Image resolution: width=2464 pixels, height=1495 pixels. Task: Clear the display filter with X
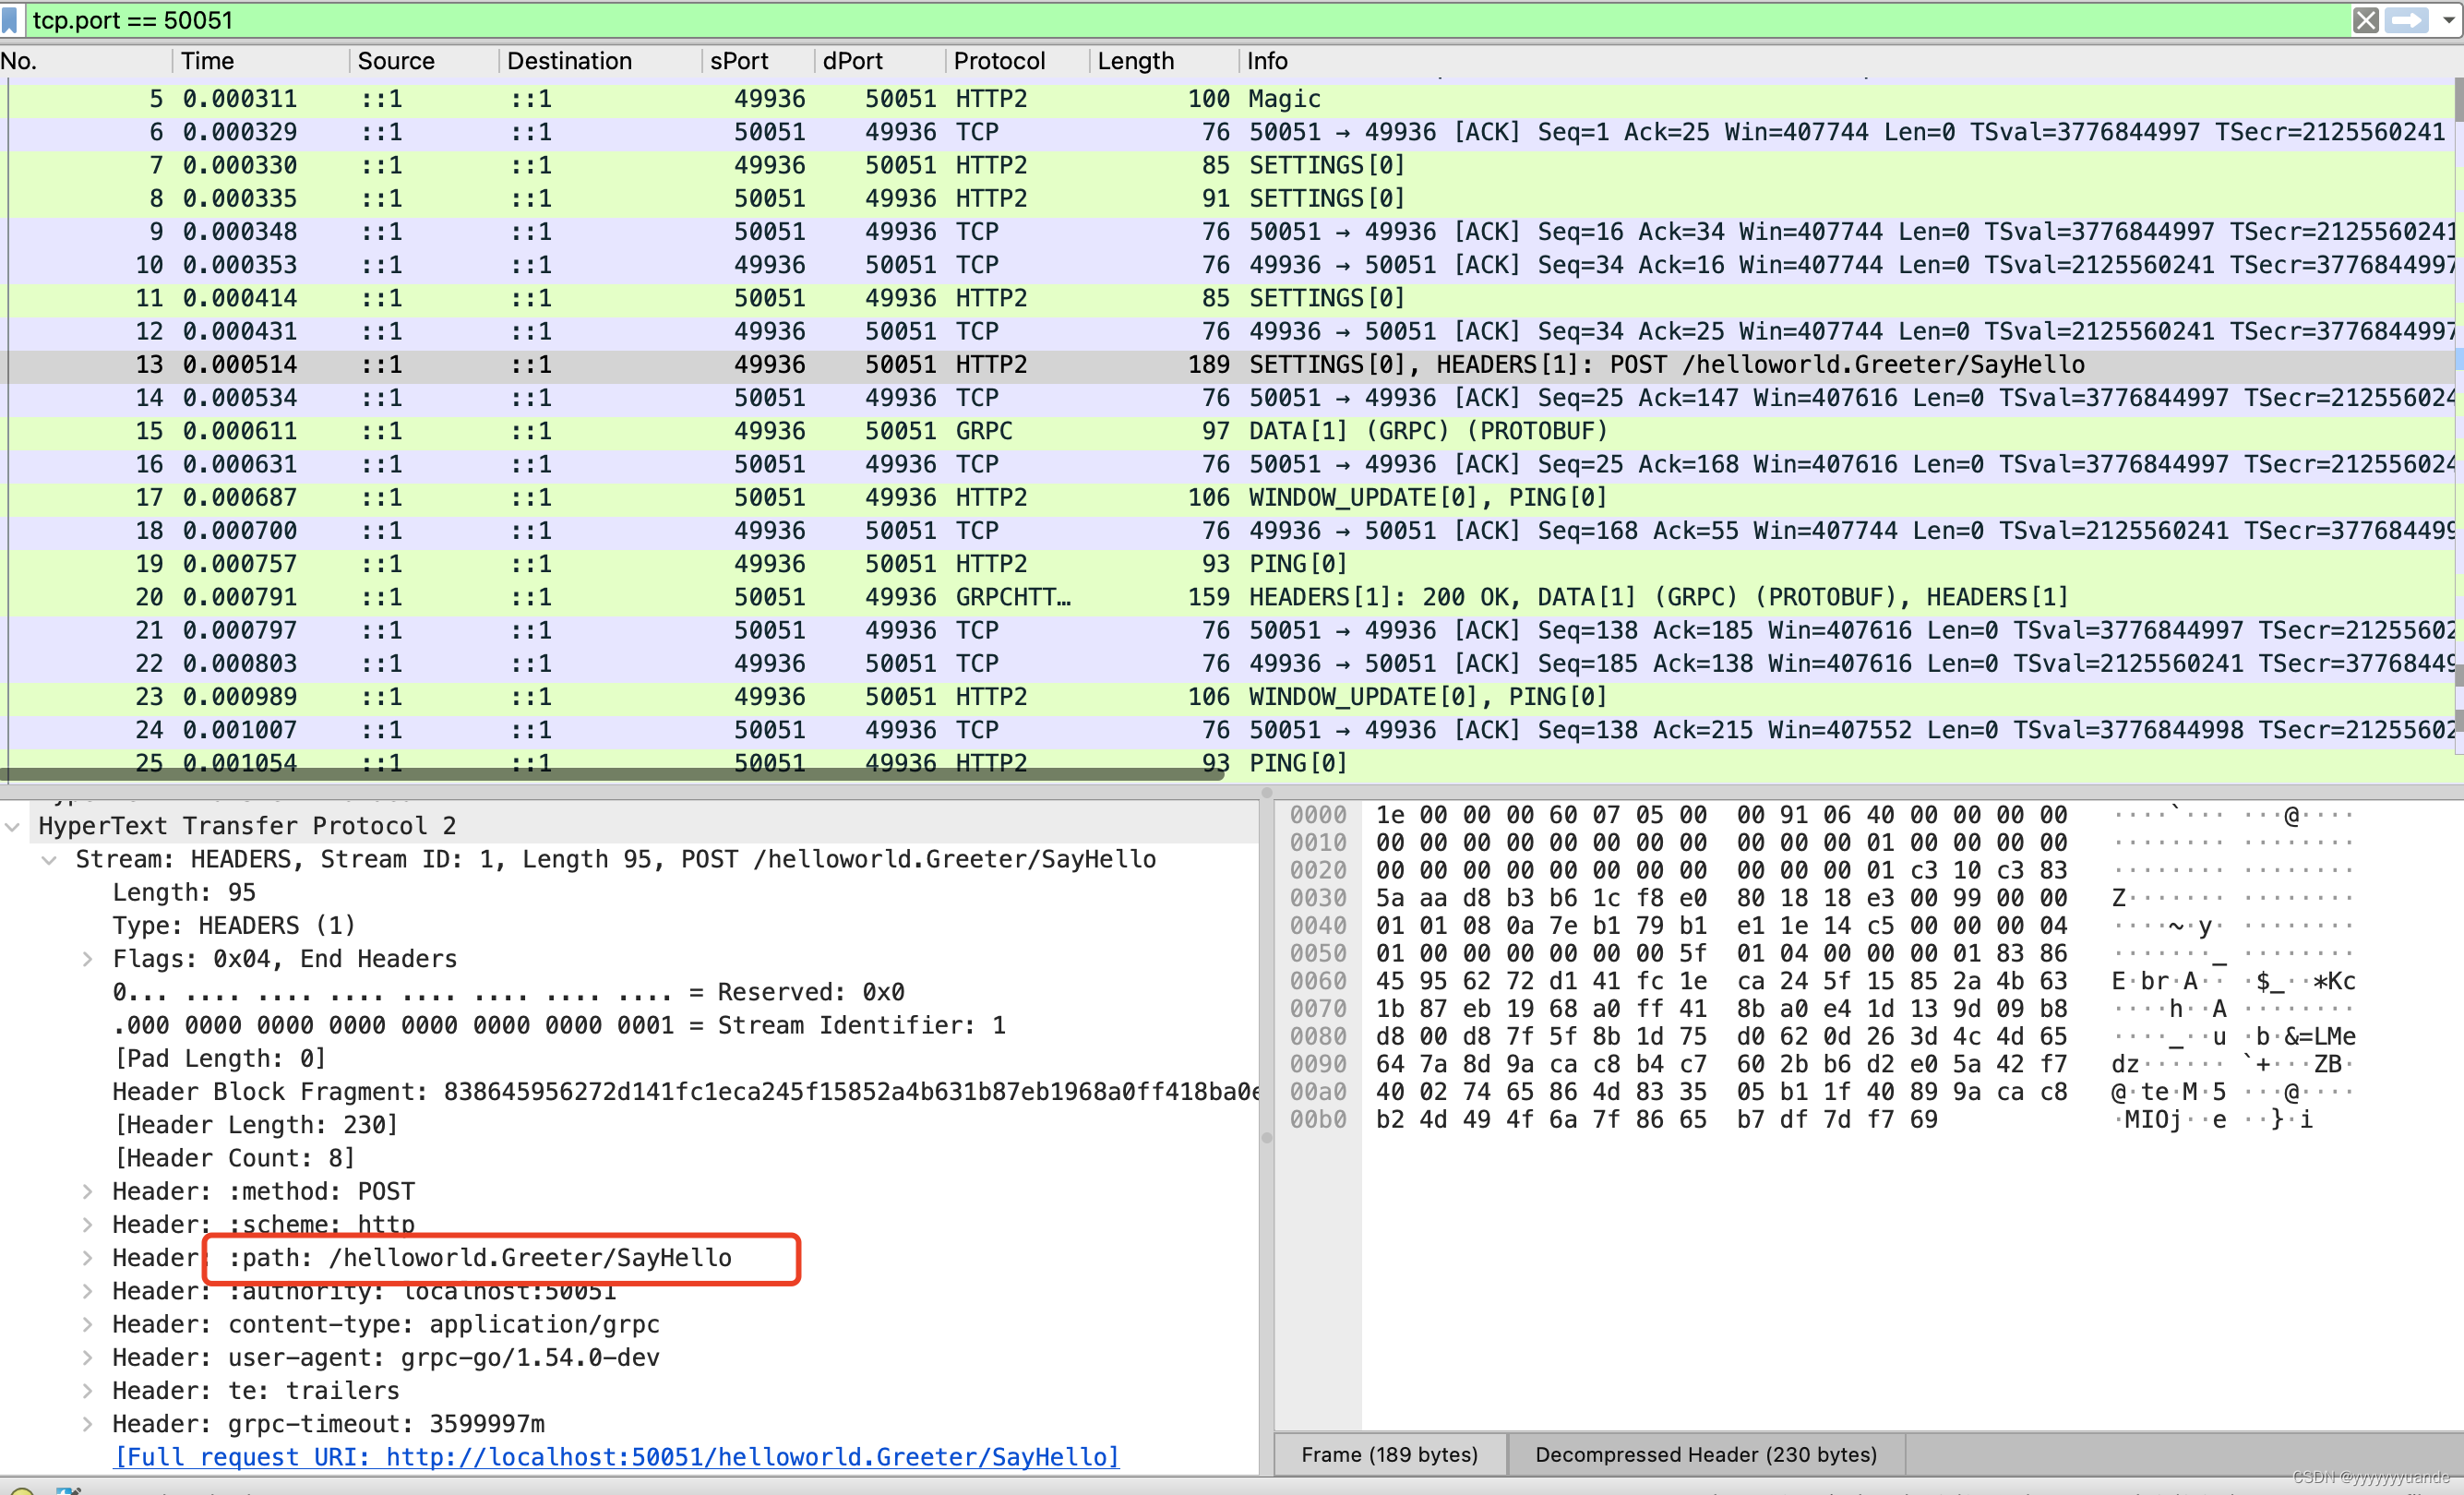[x=2365, y=20]
